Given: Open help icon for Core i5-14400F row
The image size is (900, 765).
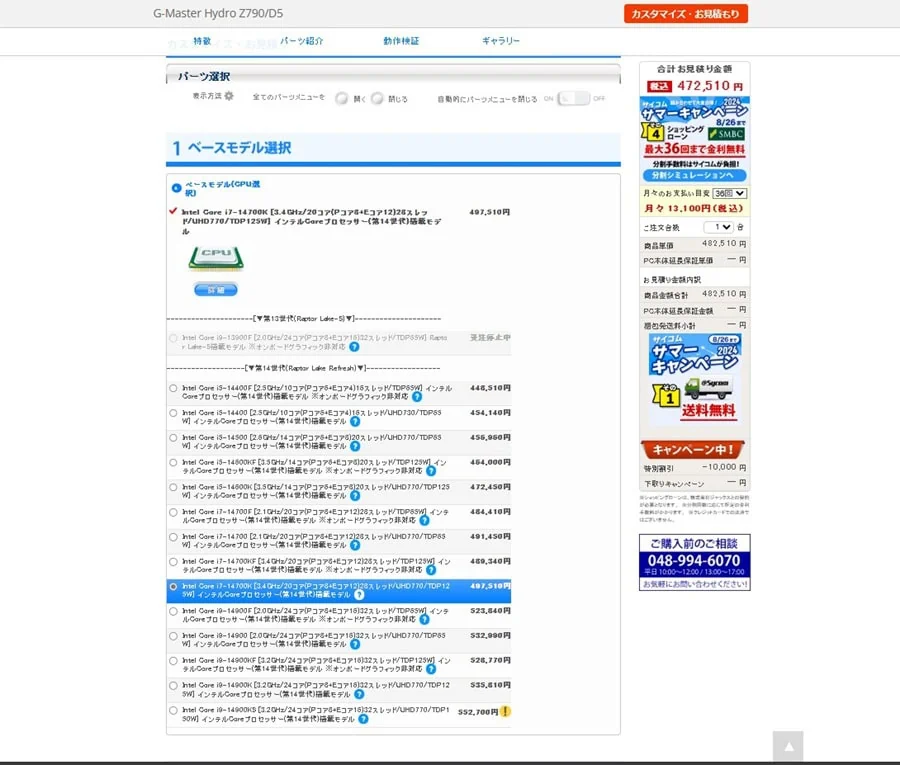Looking at the screenshot, I should click(x=417, y=397).
